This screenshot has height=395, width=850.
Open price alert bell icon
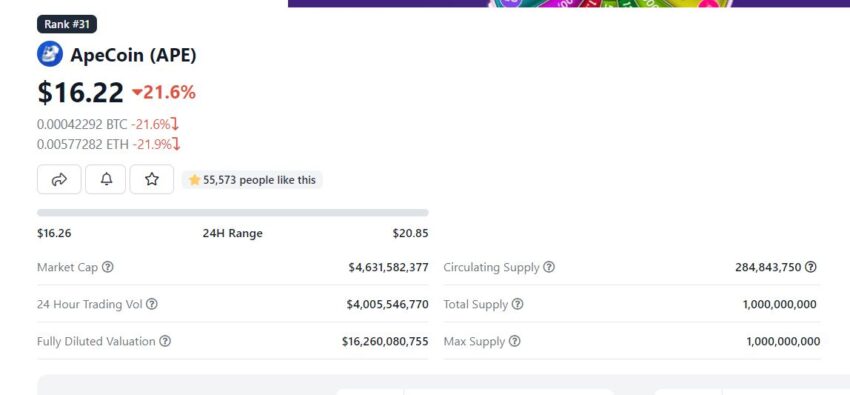point(106,179)
